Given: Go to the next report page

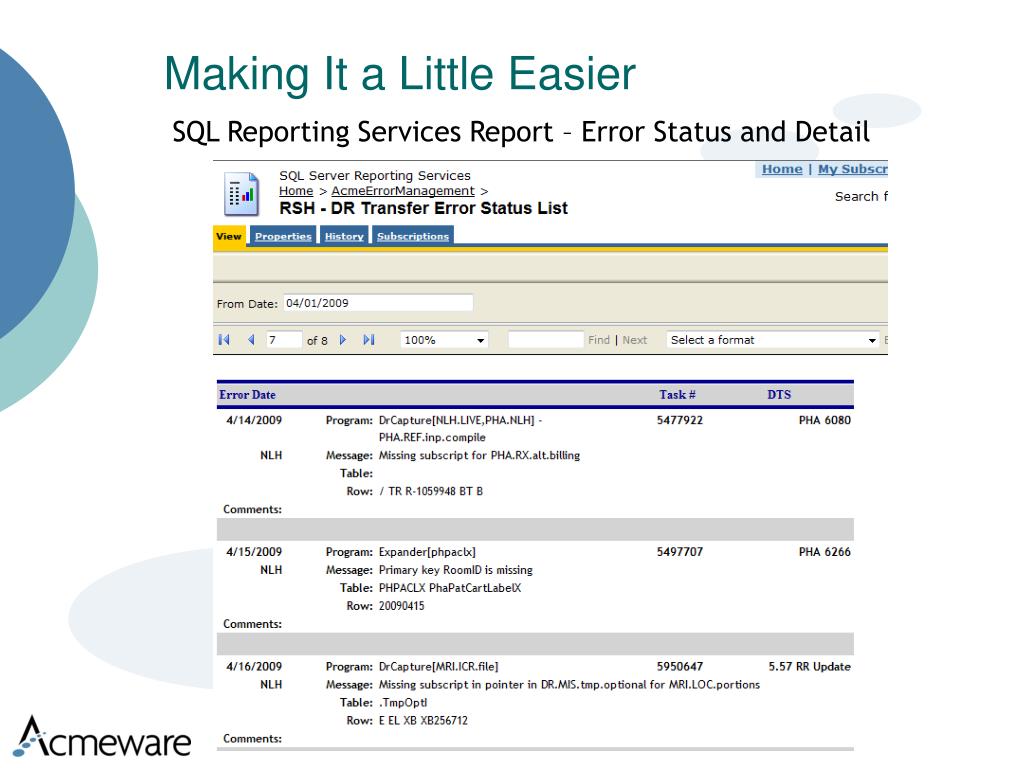Looking at the screenshot, I should 343,340.
